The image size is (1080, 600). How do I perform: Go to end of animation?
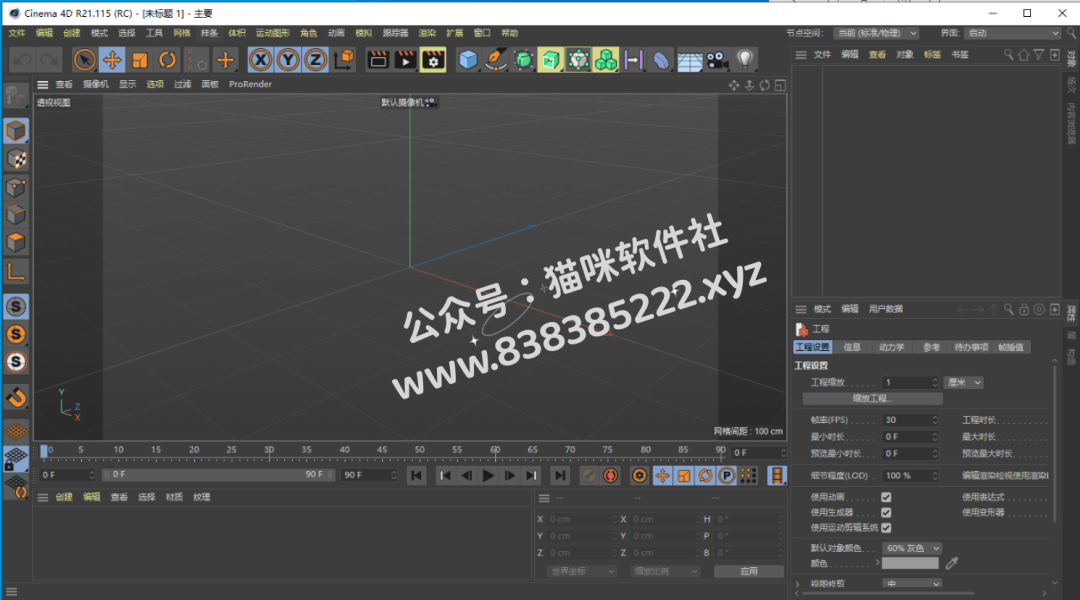pos(561,475)
